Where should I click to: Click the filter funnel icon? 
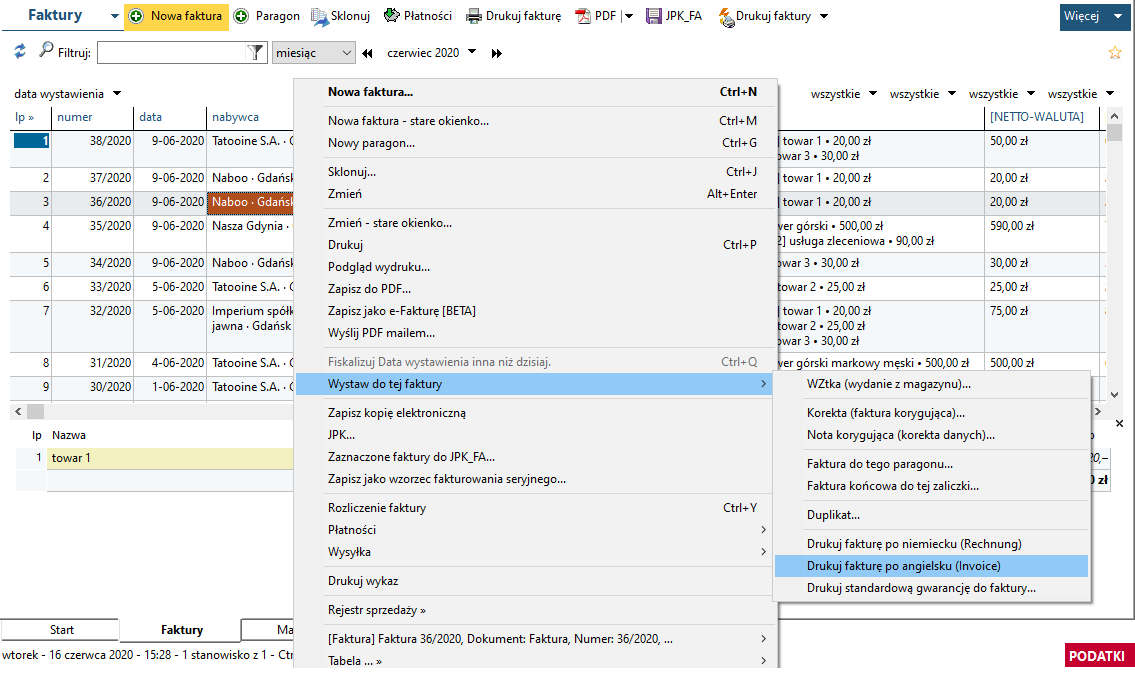256,52
